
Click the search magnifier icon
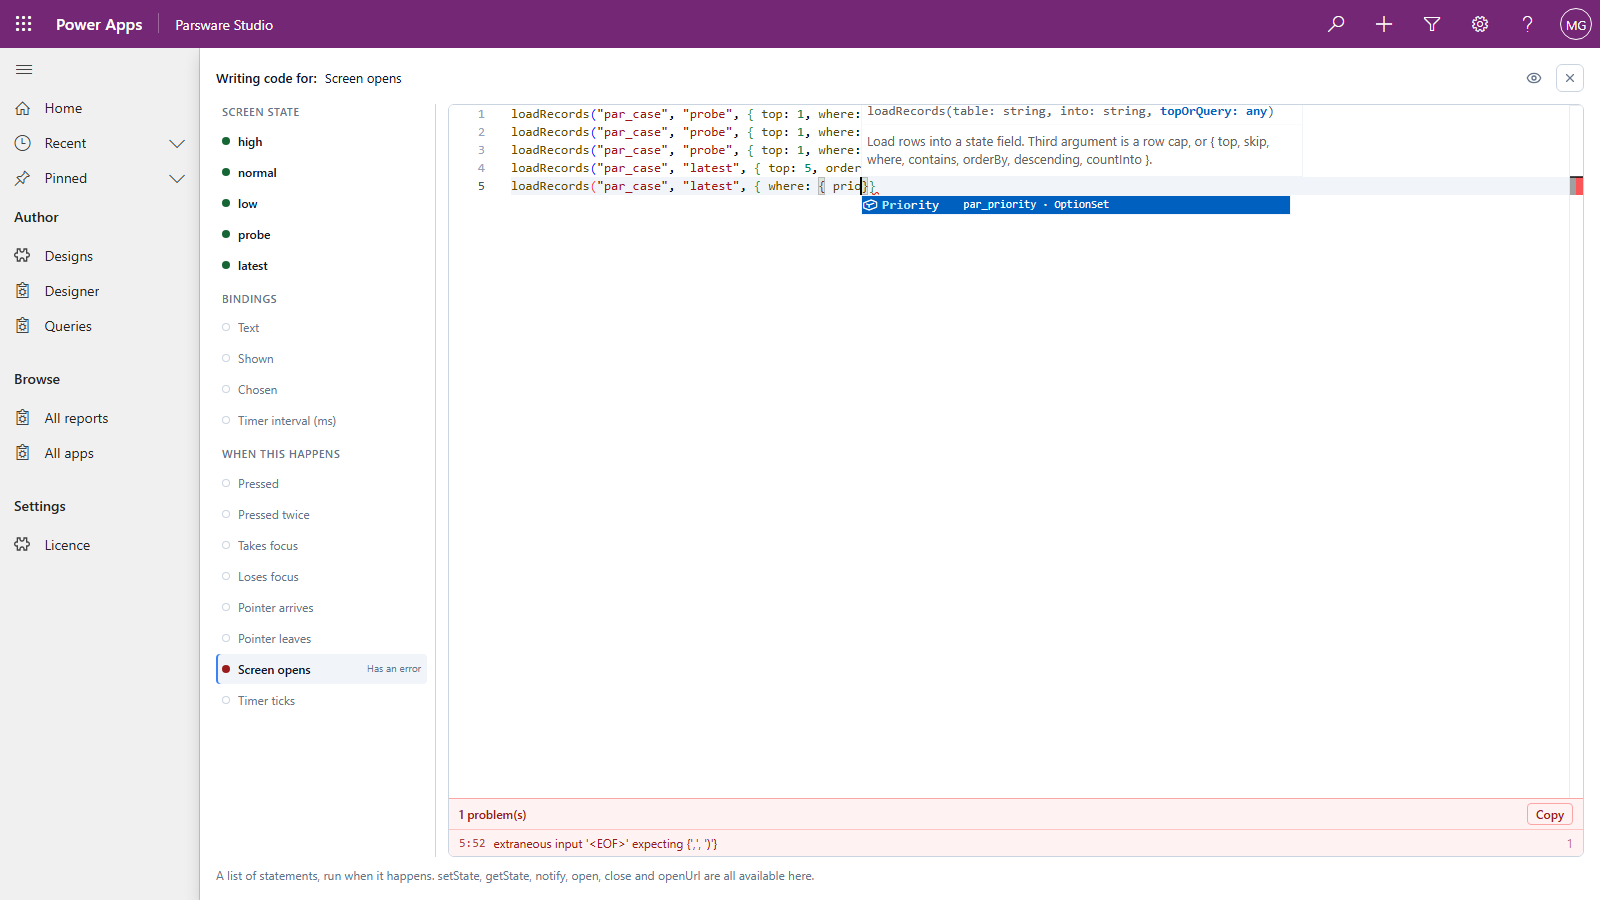pyautogui.click(x=1336, y=24)
